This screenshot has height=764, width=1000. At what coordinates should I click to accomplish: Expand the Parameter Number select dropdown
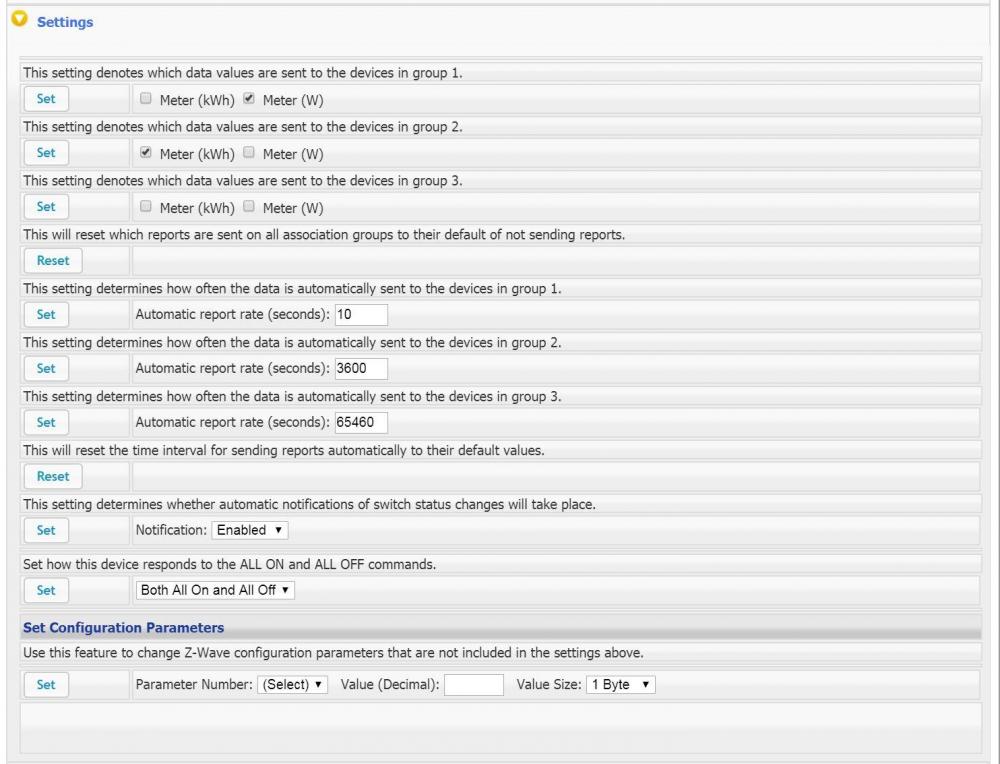(x=292, y=685)
